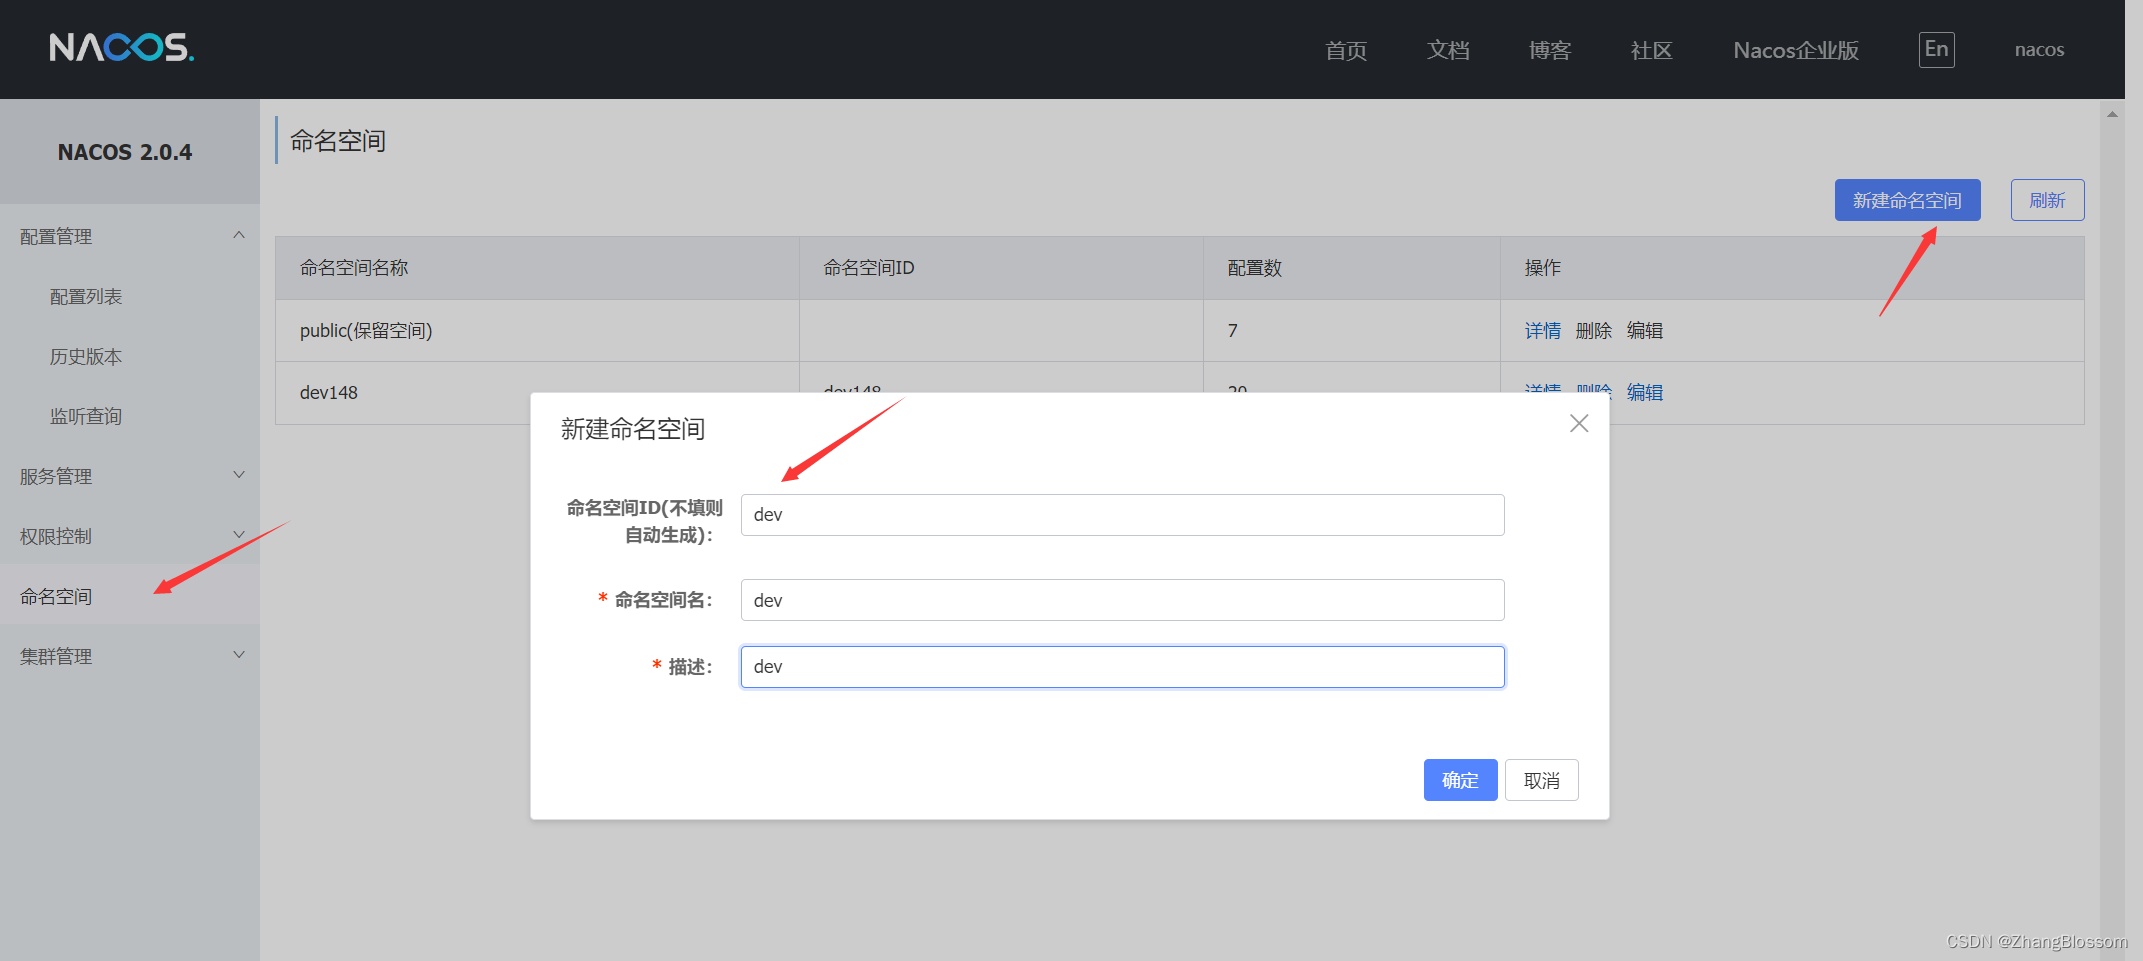This screenshot has height=961, width=2143.
Task: Expand the 集群管理 menu chevron
Action: coord(239,655)
